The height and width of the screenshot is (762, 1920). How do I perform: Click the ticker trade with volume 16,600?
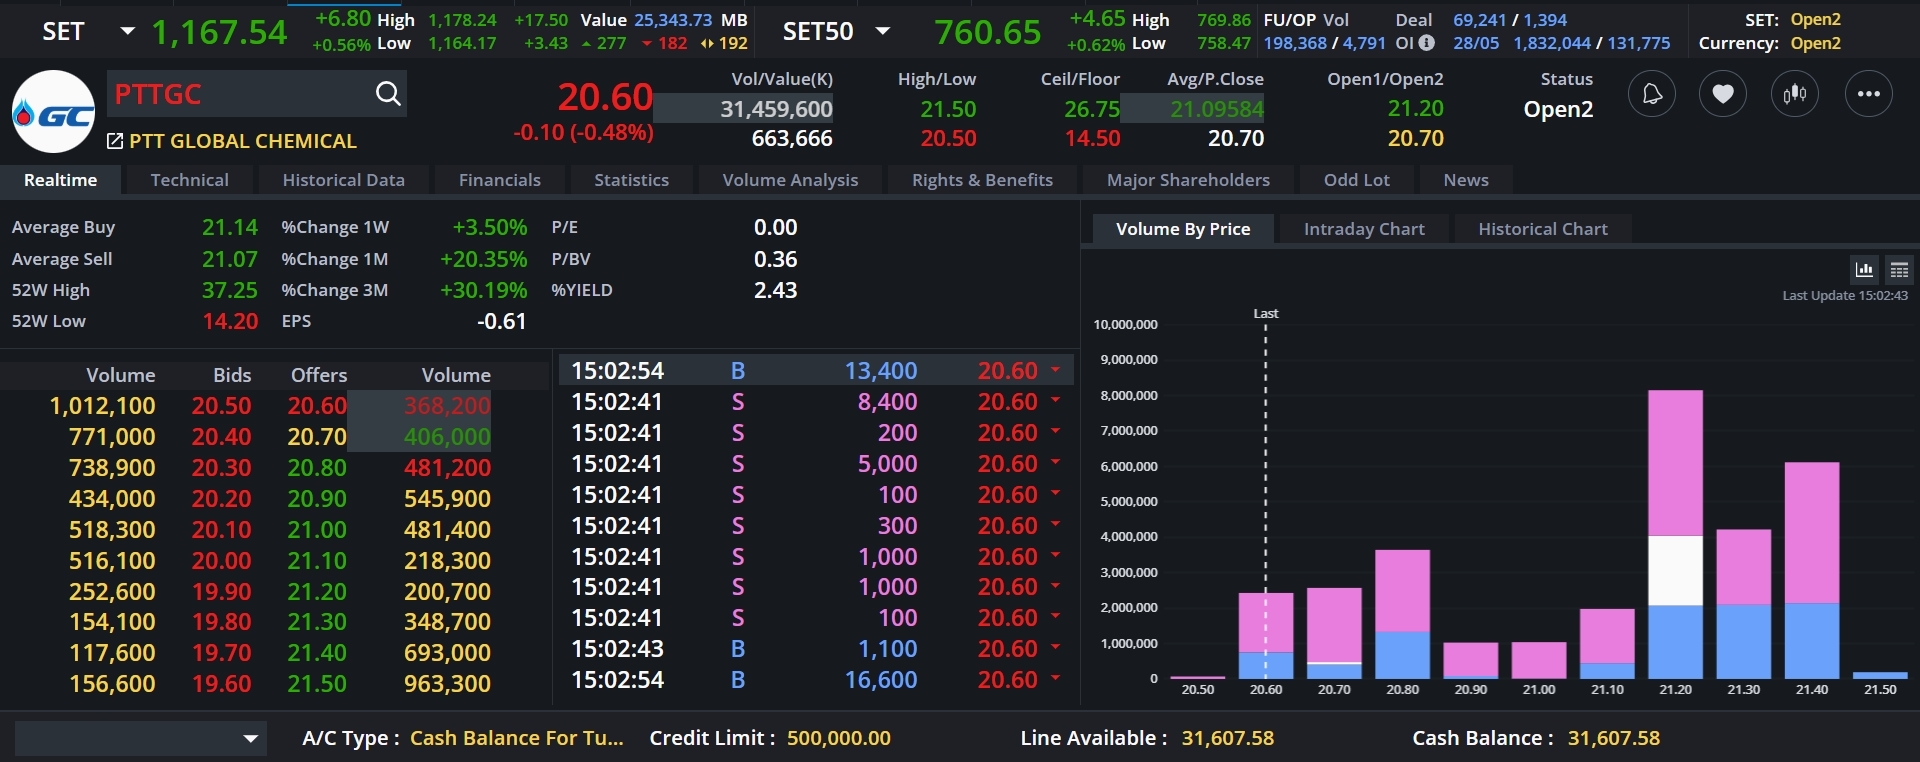815,680
